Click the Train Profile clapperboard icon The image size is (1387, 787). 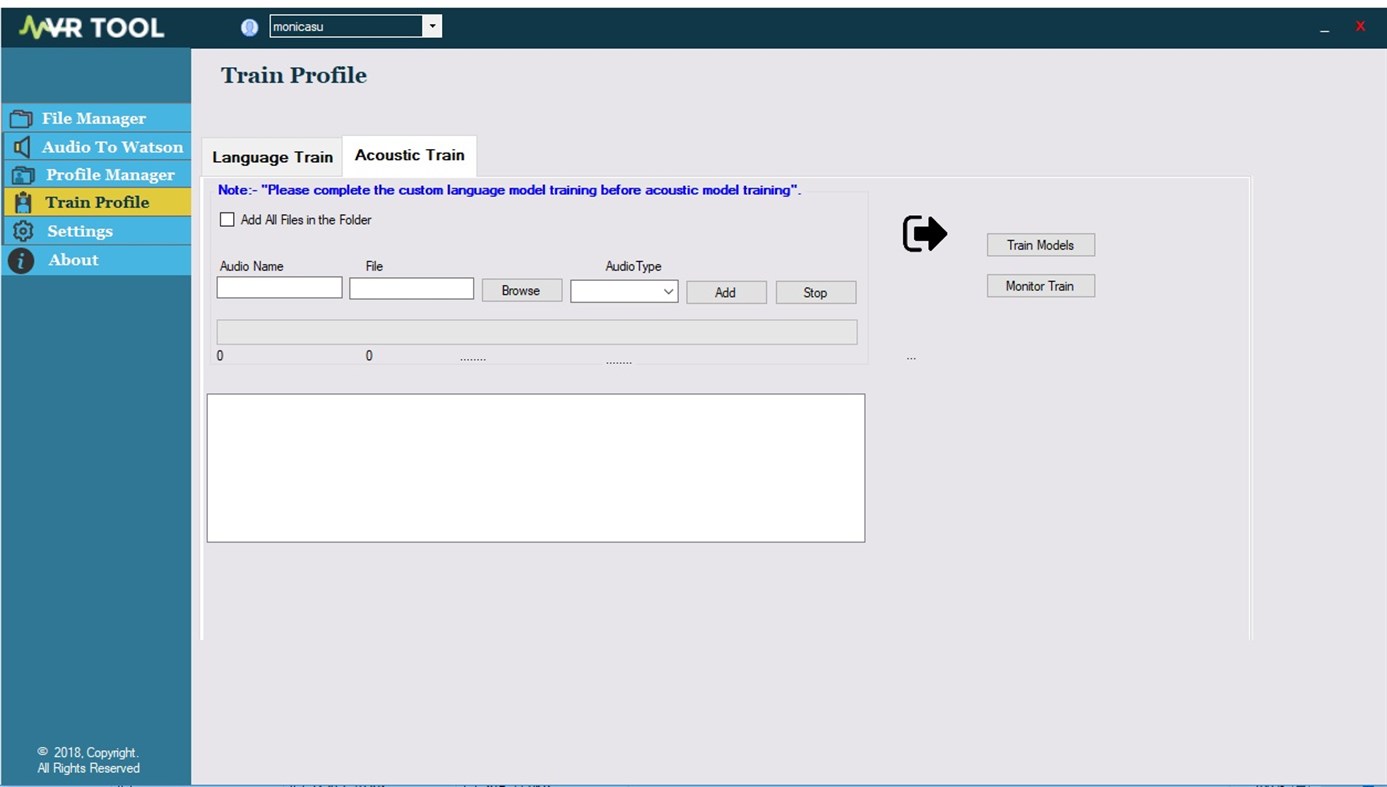[x=21, y=202]
